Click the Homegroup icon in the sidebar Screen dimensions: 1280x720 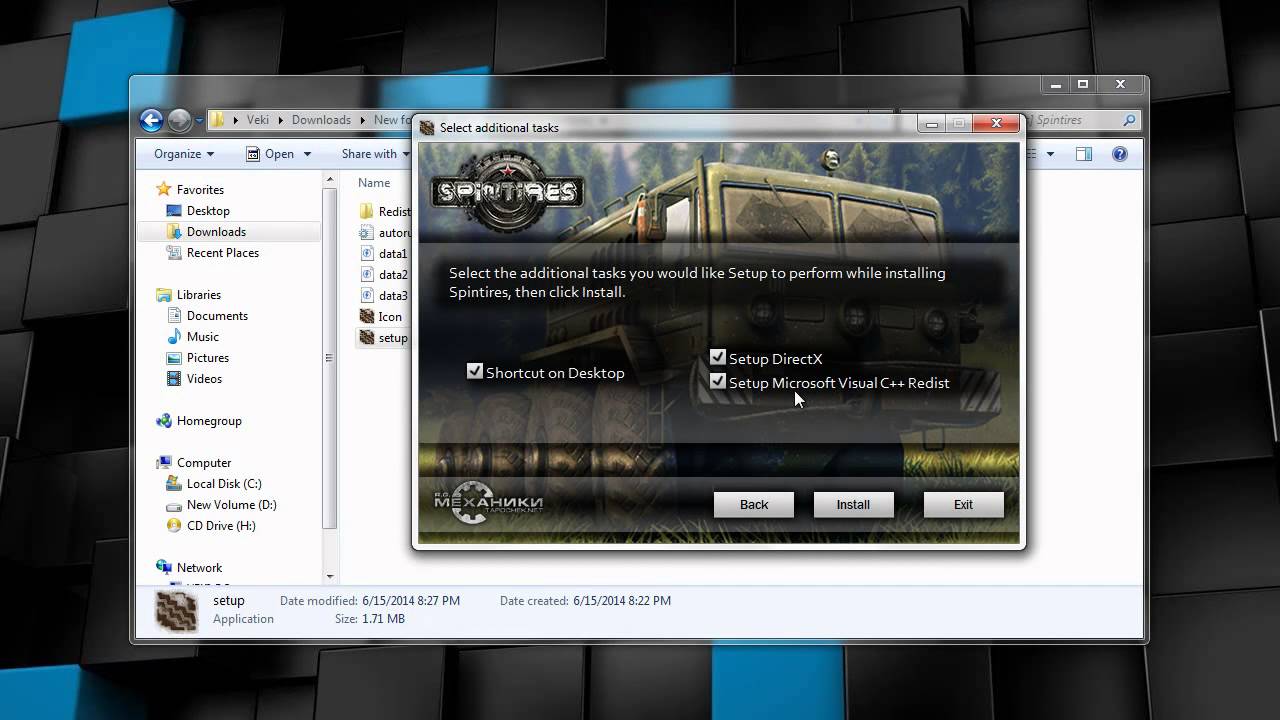point(164,421)
